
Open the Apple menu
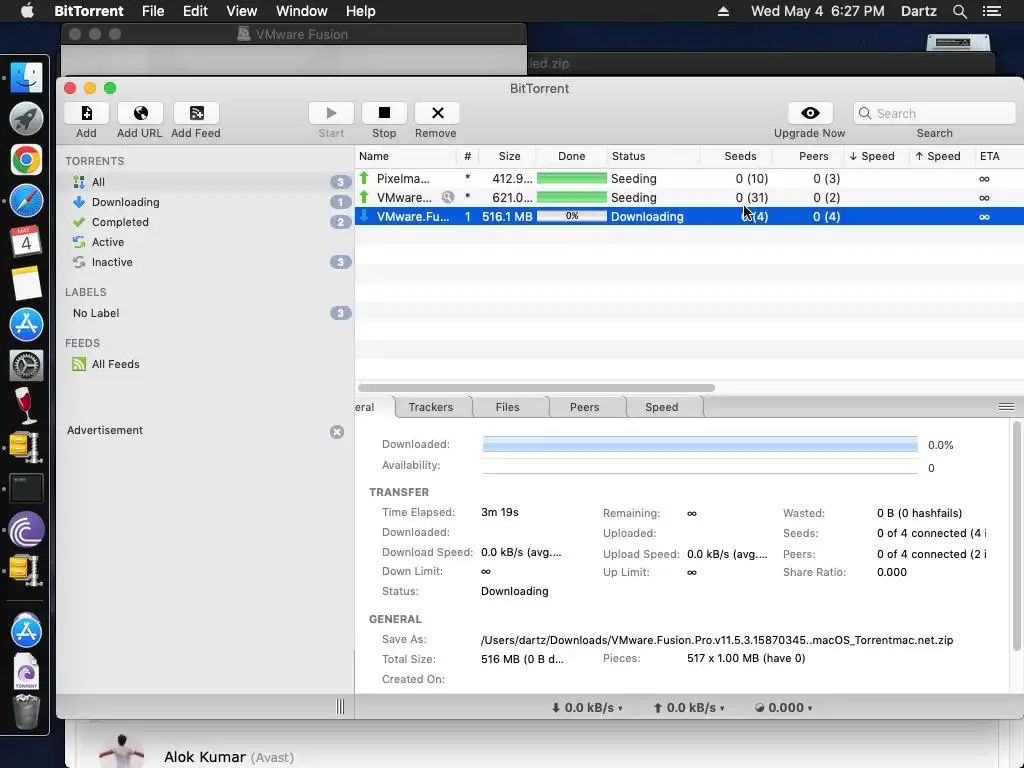27,11
